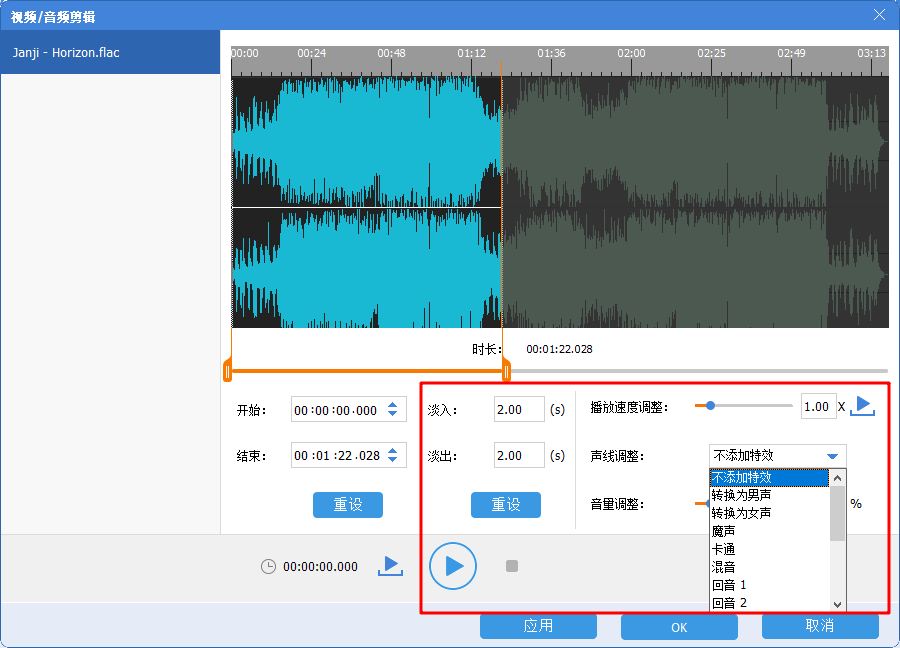Pick 回音 2 from the effect list
The image size is (900, 648).
point(769,603)
